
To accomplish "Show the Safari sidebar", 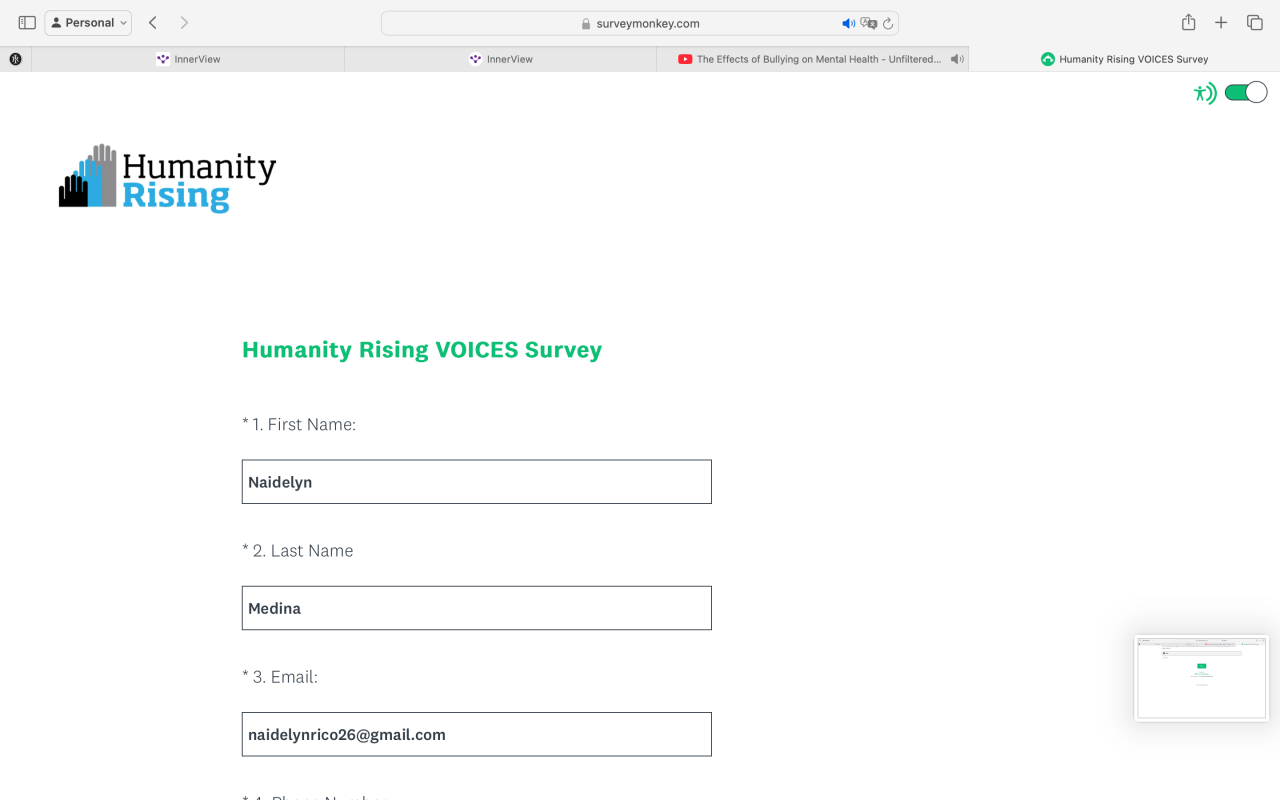I will click(27, 23).
